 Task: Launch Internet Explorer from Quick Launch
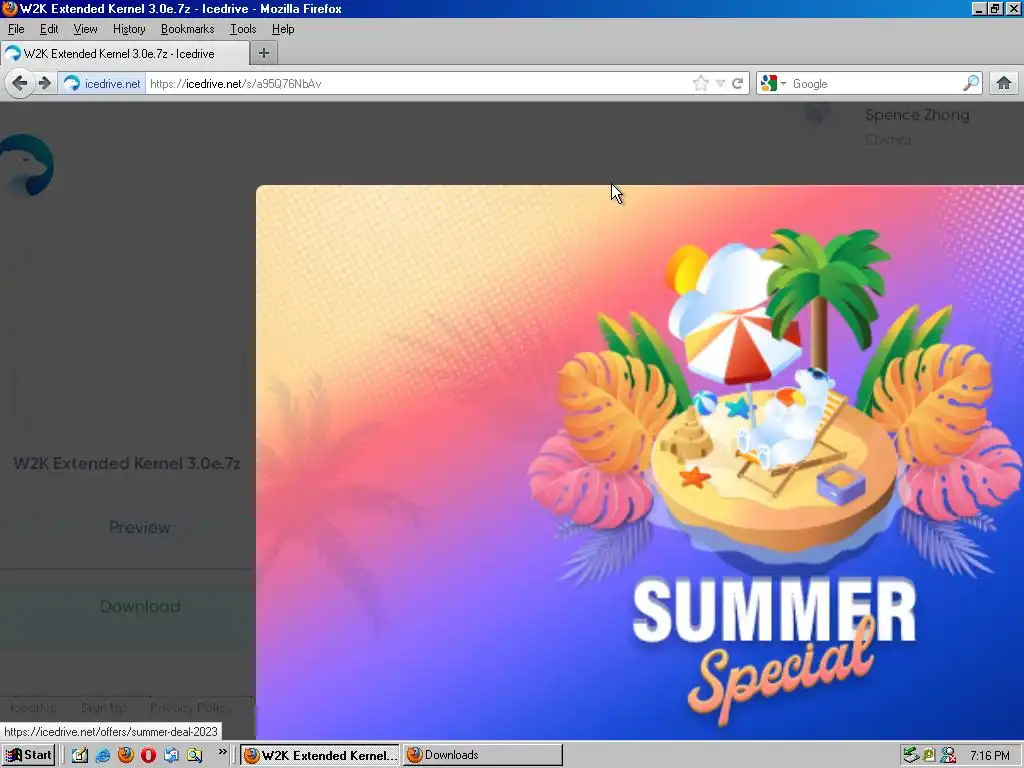tap(103, 755)
